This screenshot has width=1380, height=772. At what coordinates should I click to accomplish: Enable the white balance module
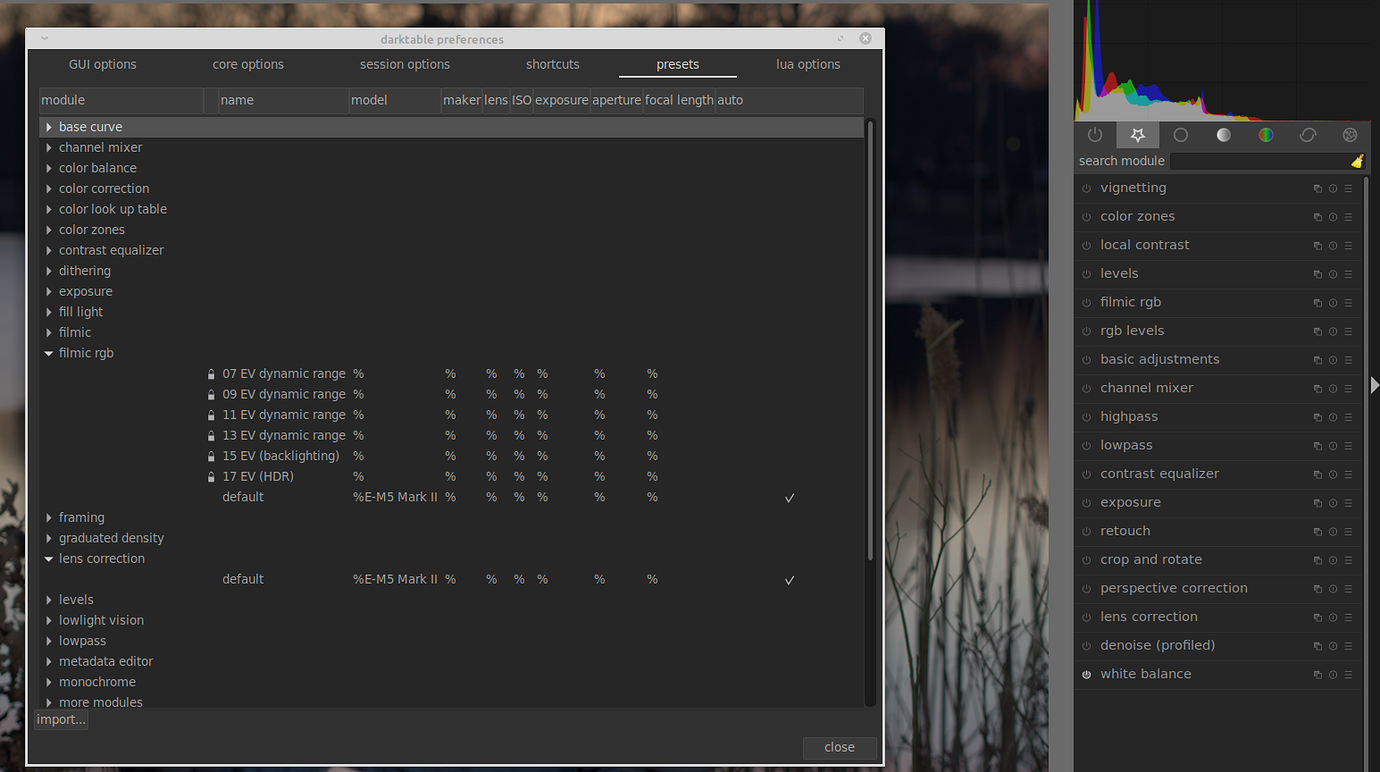coord(1086,674)
